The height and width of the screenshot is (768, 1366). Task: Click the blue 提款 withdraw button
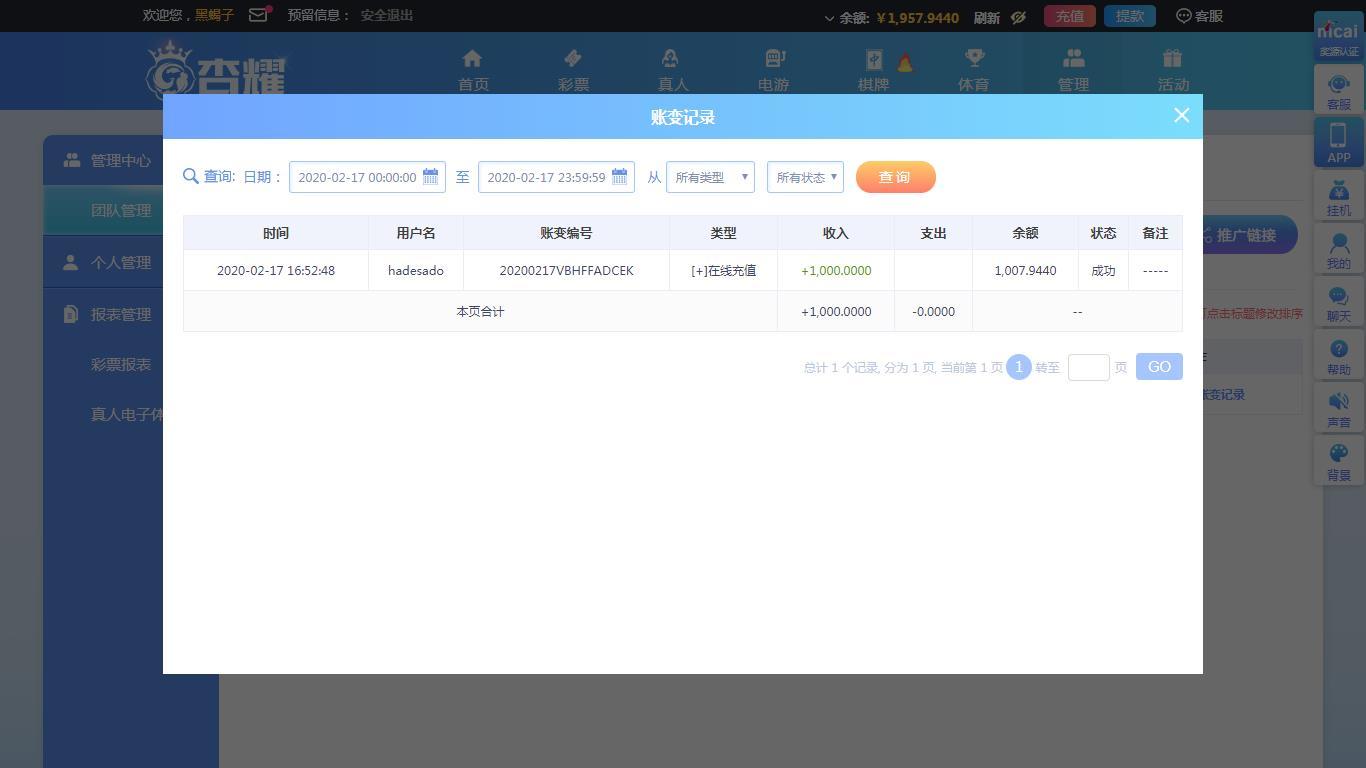1130,16
